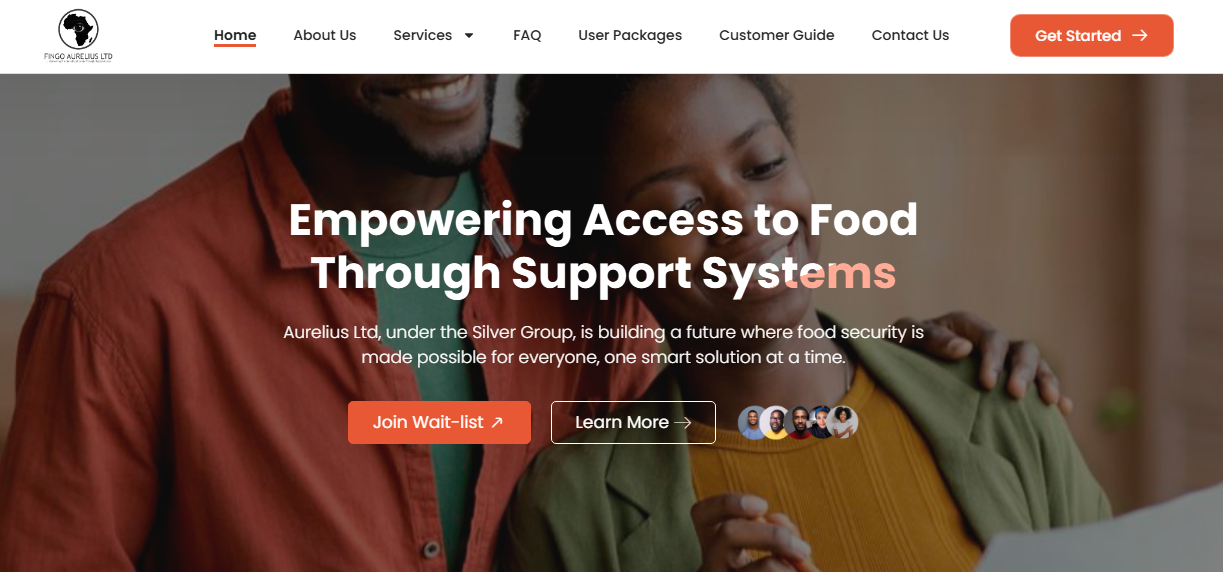Screen dimensions: 1223x572
Task: Click the middle avatar wearing red
Action: pyautogui.click(x=798, y=423)
